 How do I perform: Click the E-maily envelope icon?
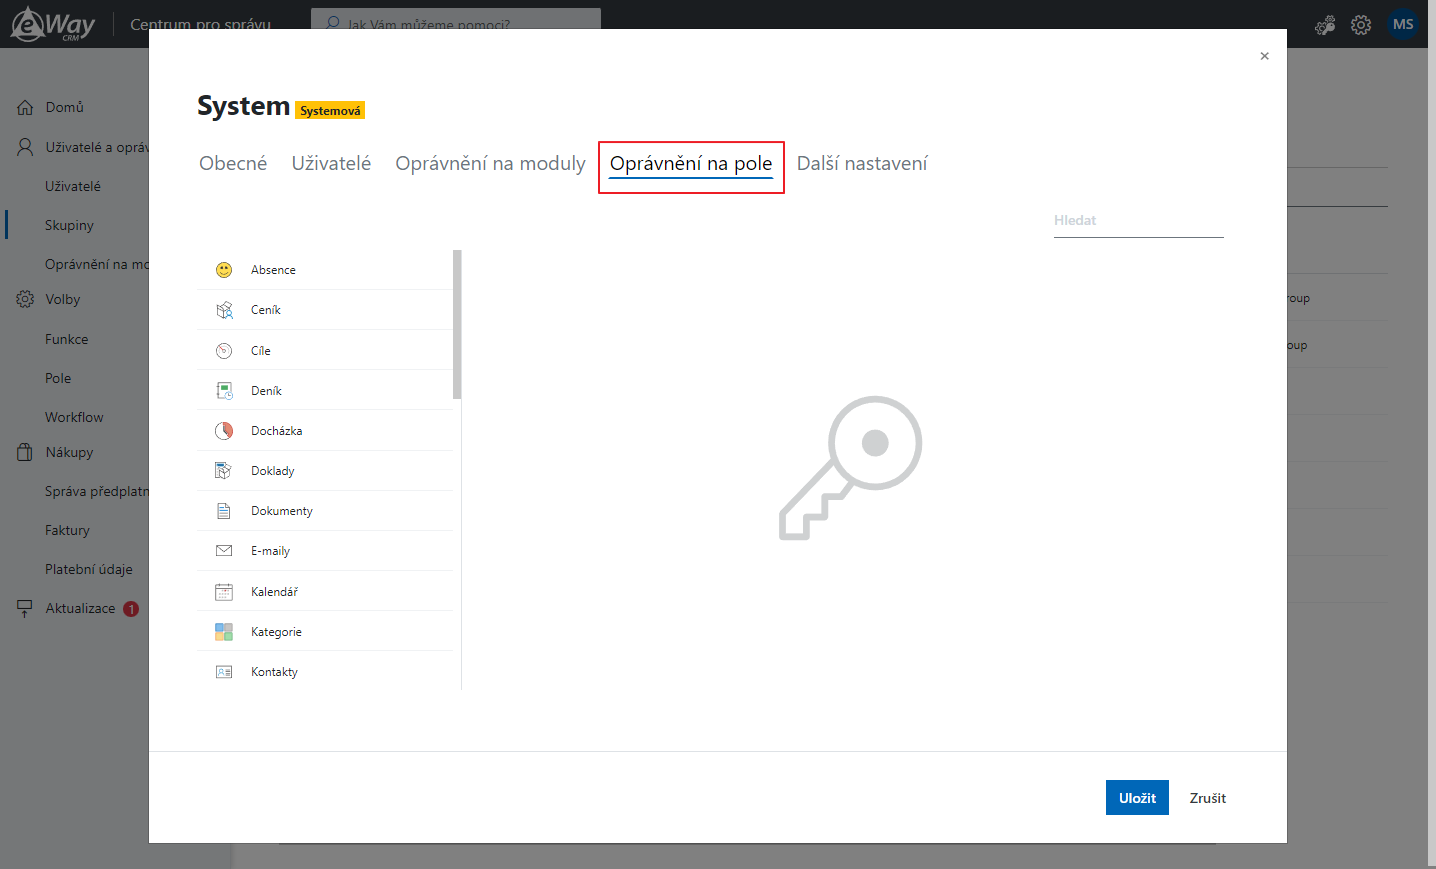(224, 551)
